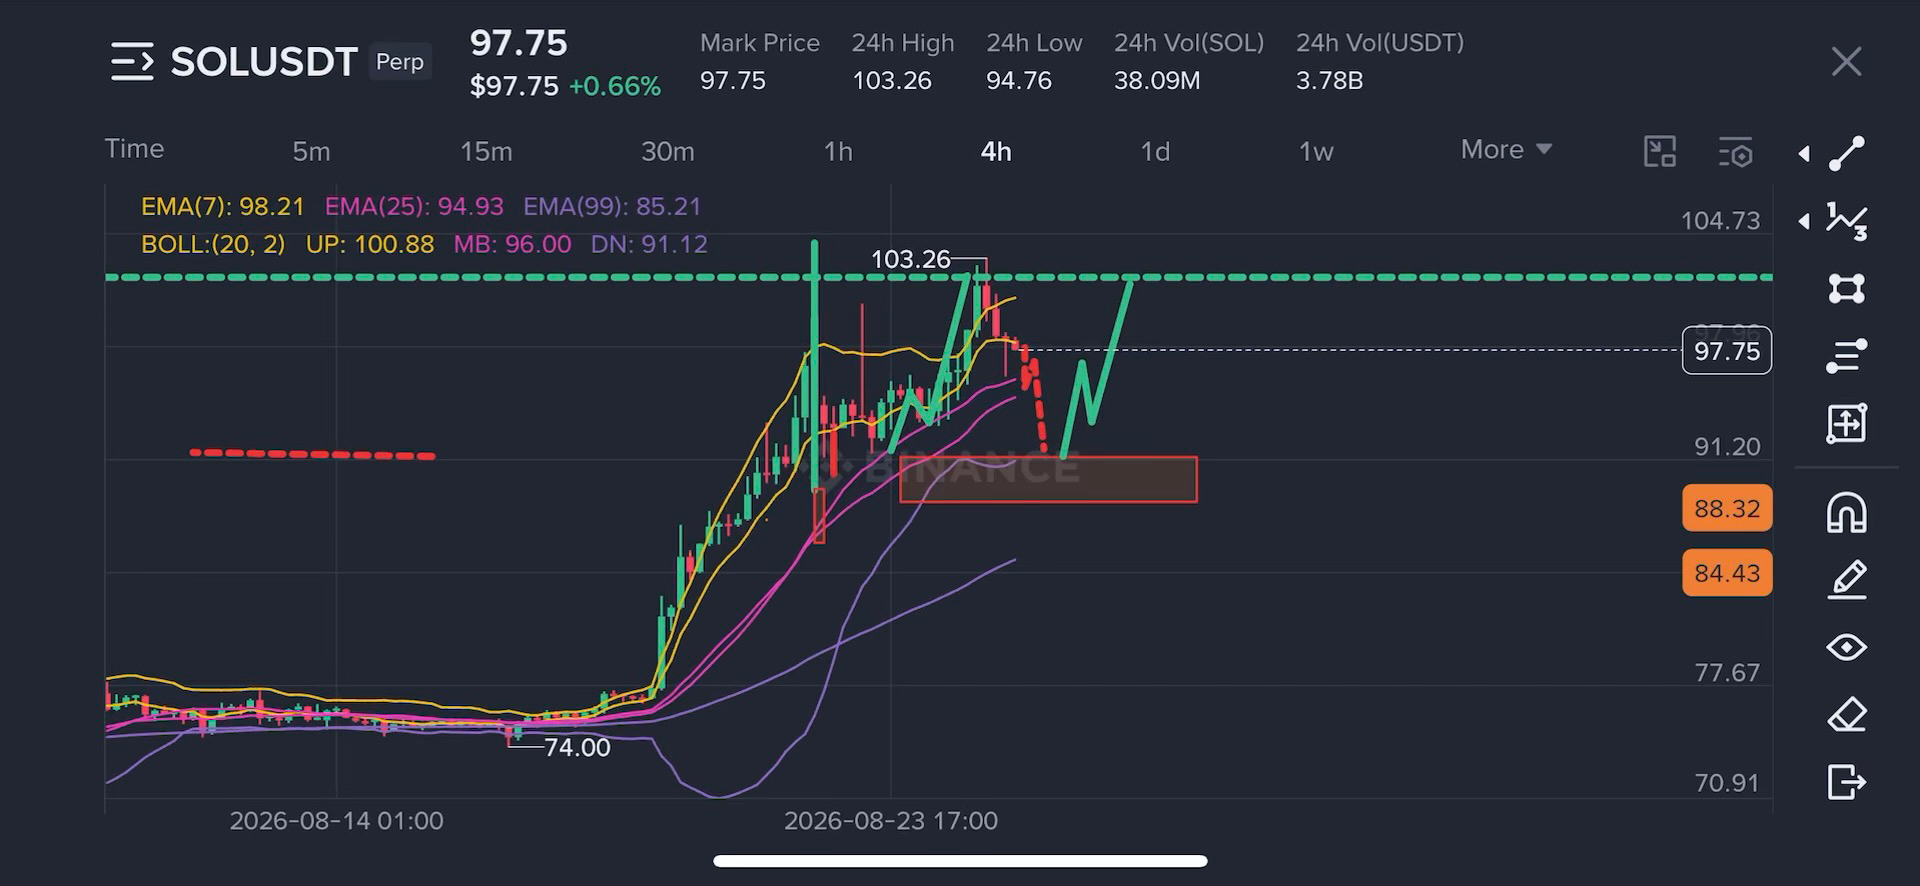Open the symbol list menu icon
The image size is (1920, 886).
click(x=132, y=62)
